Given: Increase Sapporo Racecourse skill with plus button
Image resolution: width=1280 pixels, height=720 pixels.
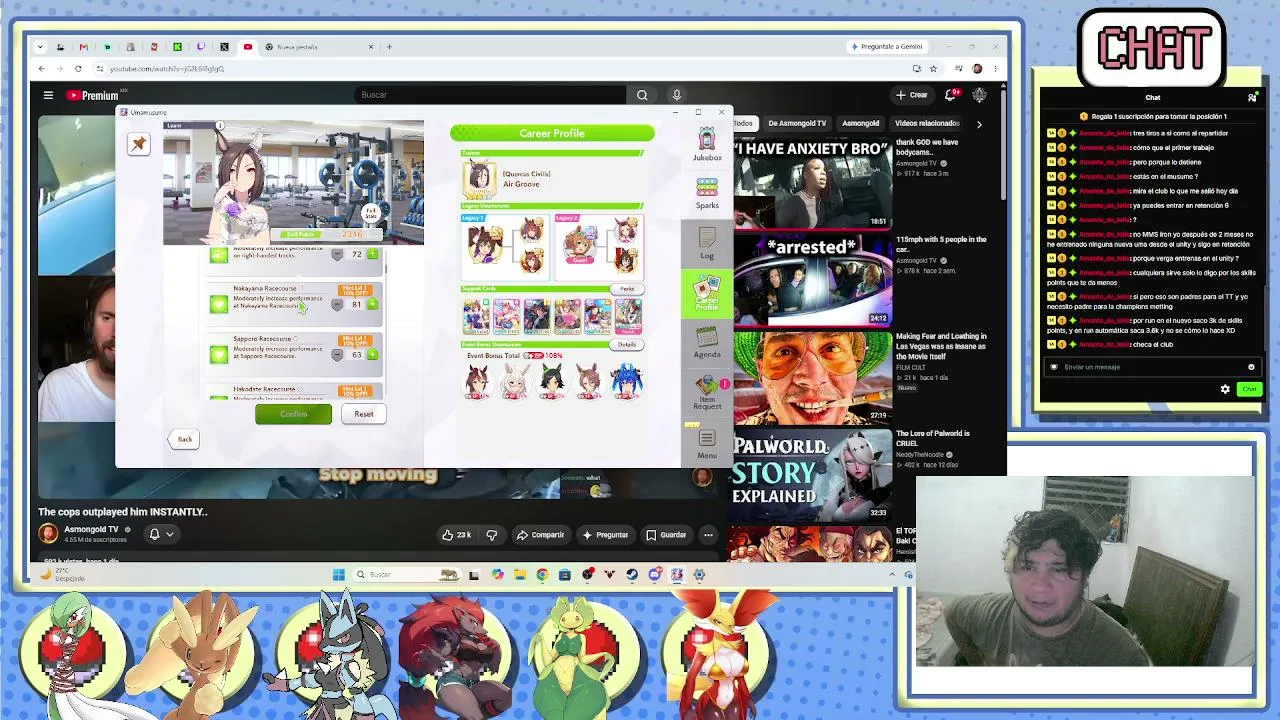Looking at the screenshot, I should (x=373, y=354).
